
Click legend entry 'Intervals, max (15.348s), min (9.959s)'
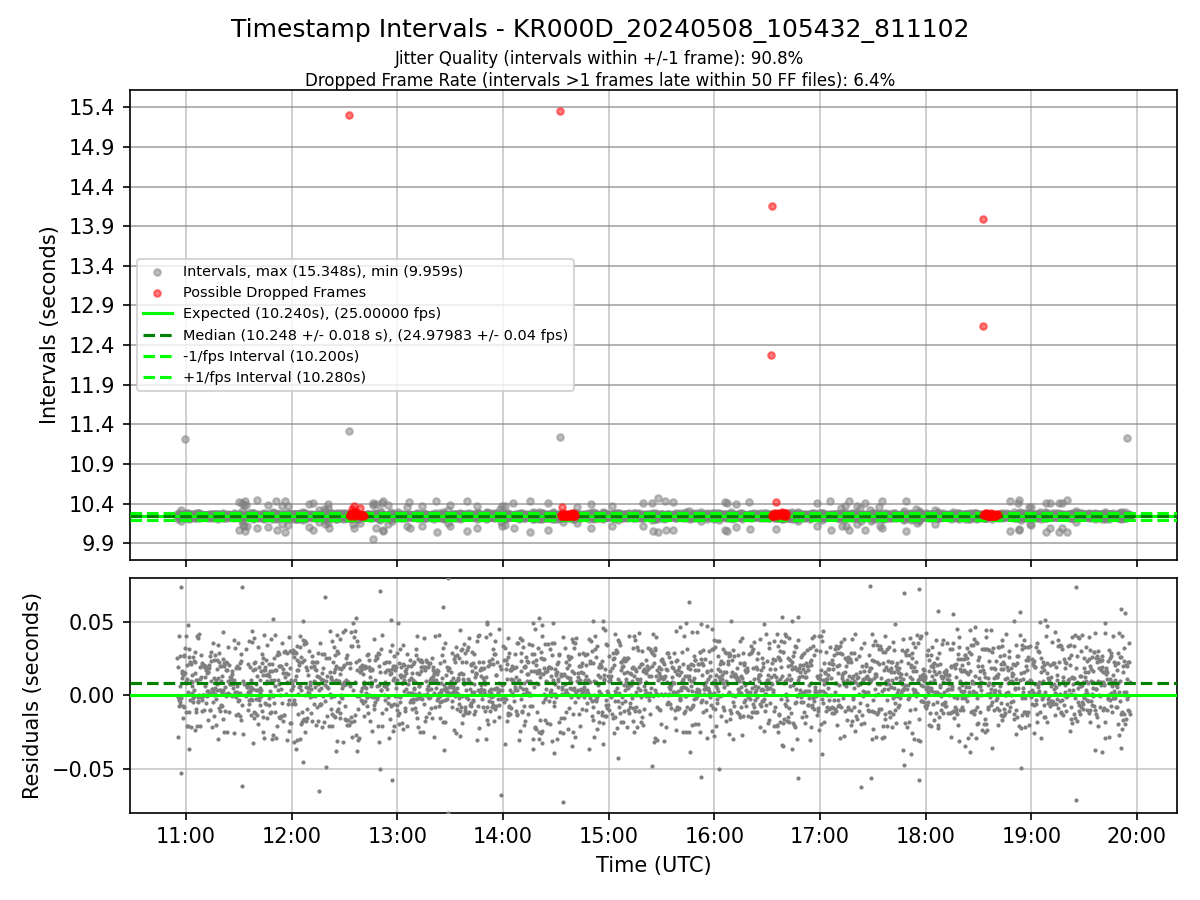322,271
